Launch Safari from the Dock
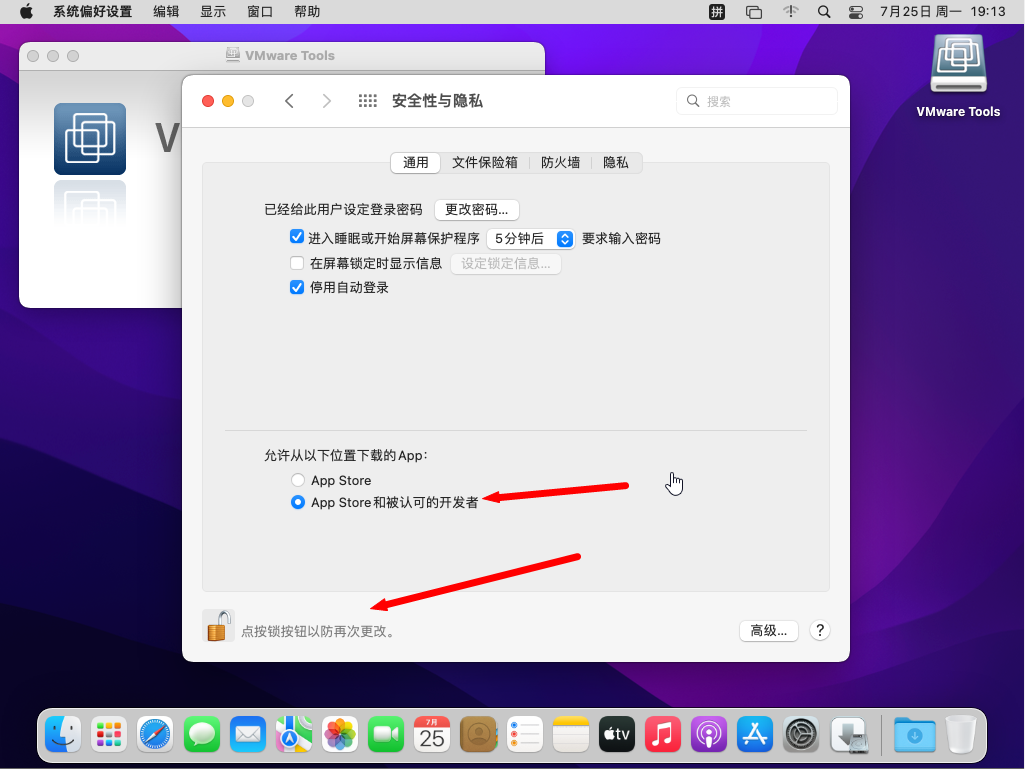The width and height of the screenshot is (1025, 769). pos(155,734)
